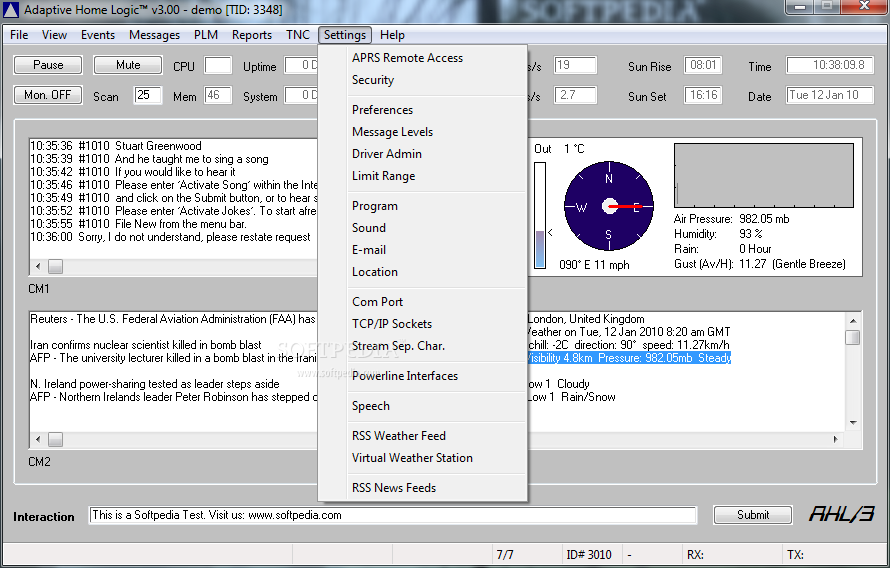Click the CM2 horizontal scrollbar right arrow
The height and width of the screenshot is (568, 890).
tap(835, 439)
